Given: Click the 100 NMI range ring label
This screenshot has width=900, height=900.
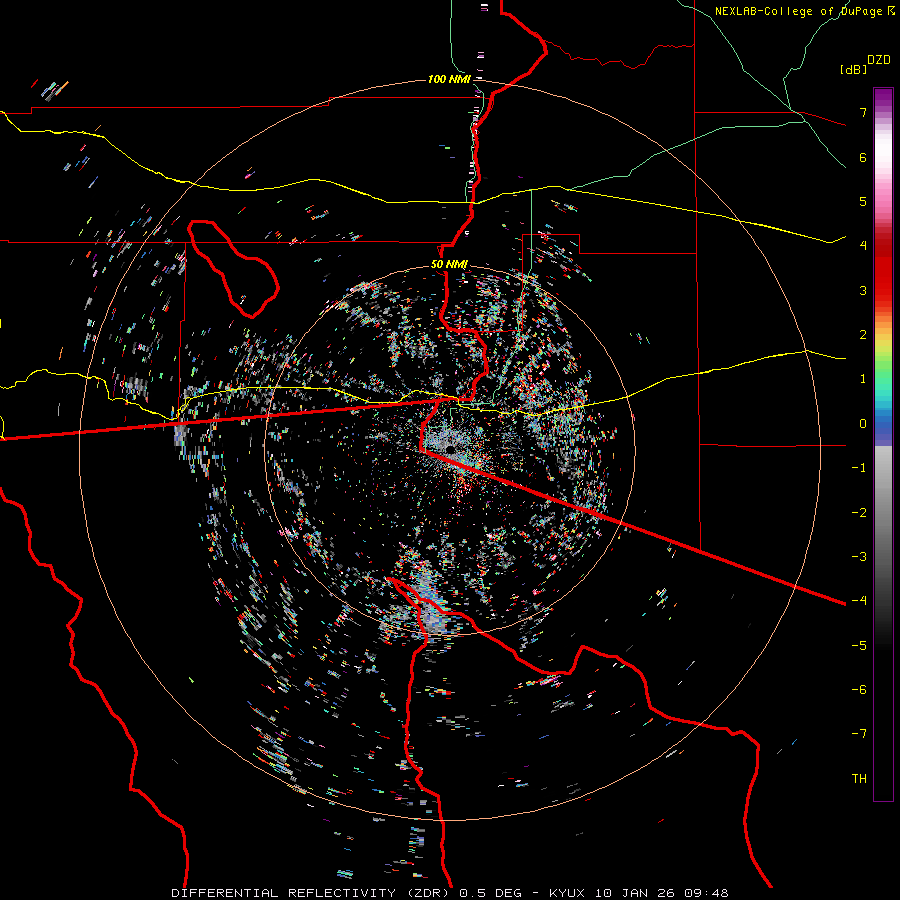Looking at the screenshot, I should click(449, 79).
